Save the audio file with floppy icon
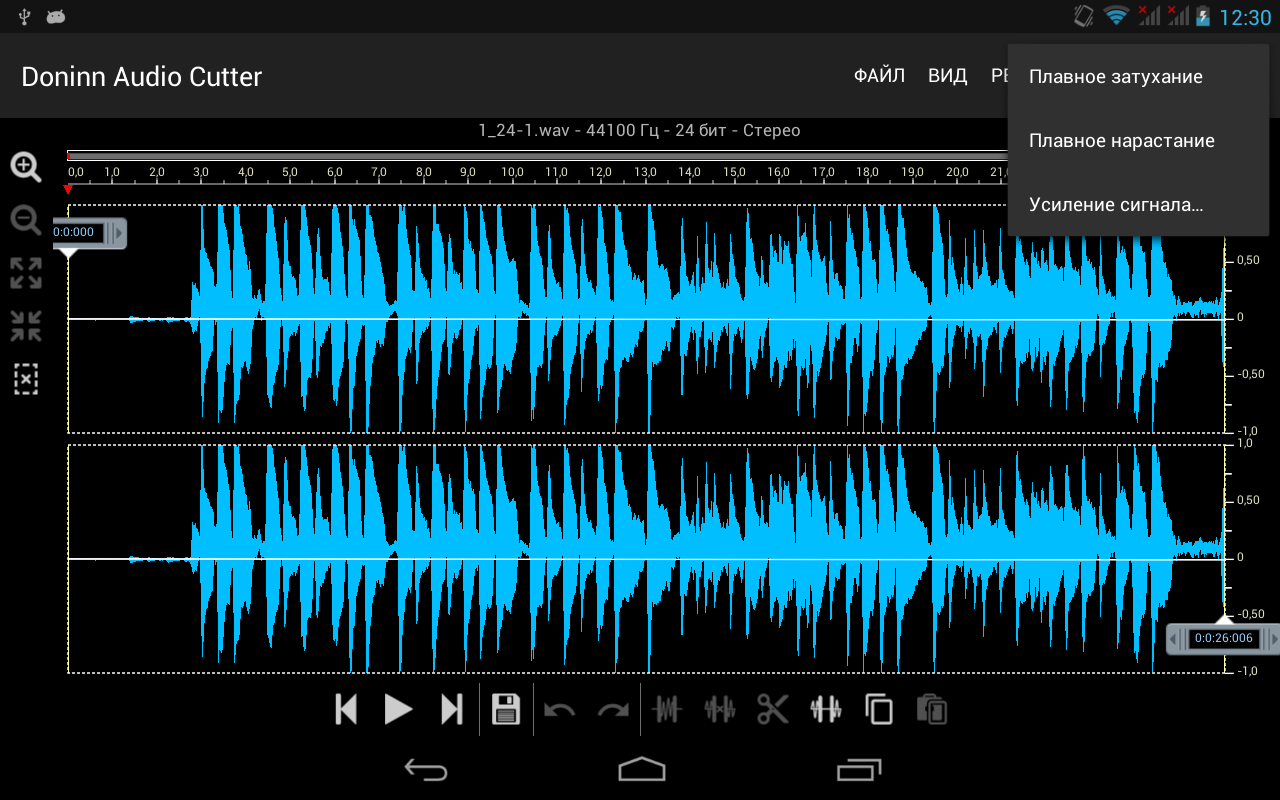This screenshot has height=800, width=1280. tap(506, 709)
